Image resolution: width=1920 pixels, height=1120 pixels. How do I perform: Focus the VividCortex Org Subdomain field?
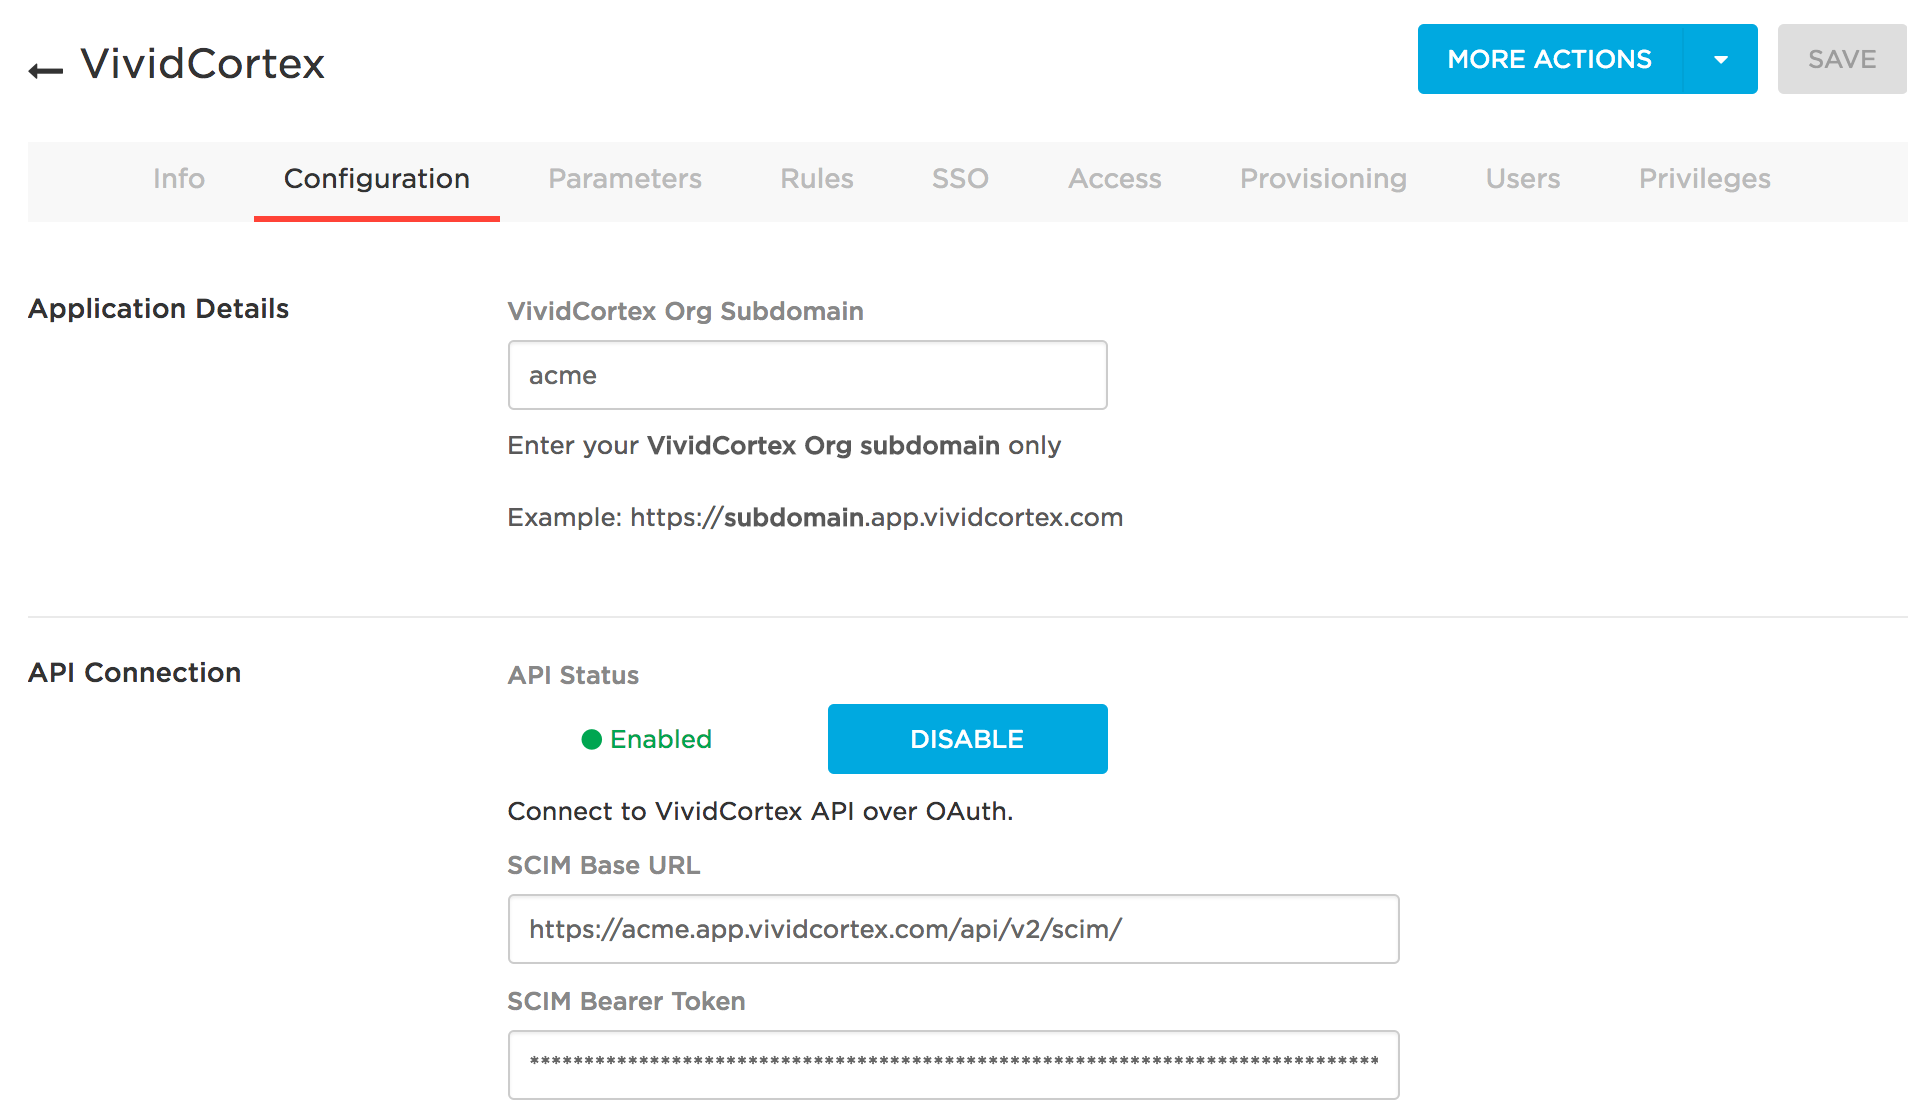(808, 375)
